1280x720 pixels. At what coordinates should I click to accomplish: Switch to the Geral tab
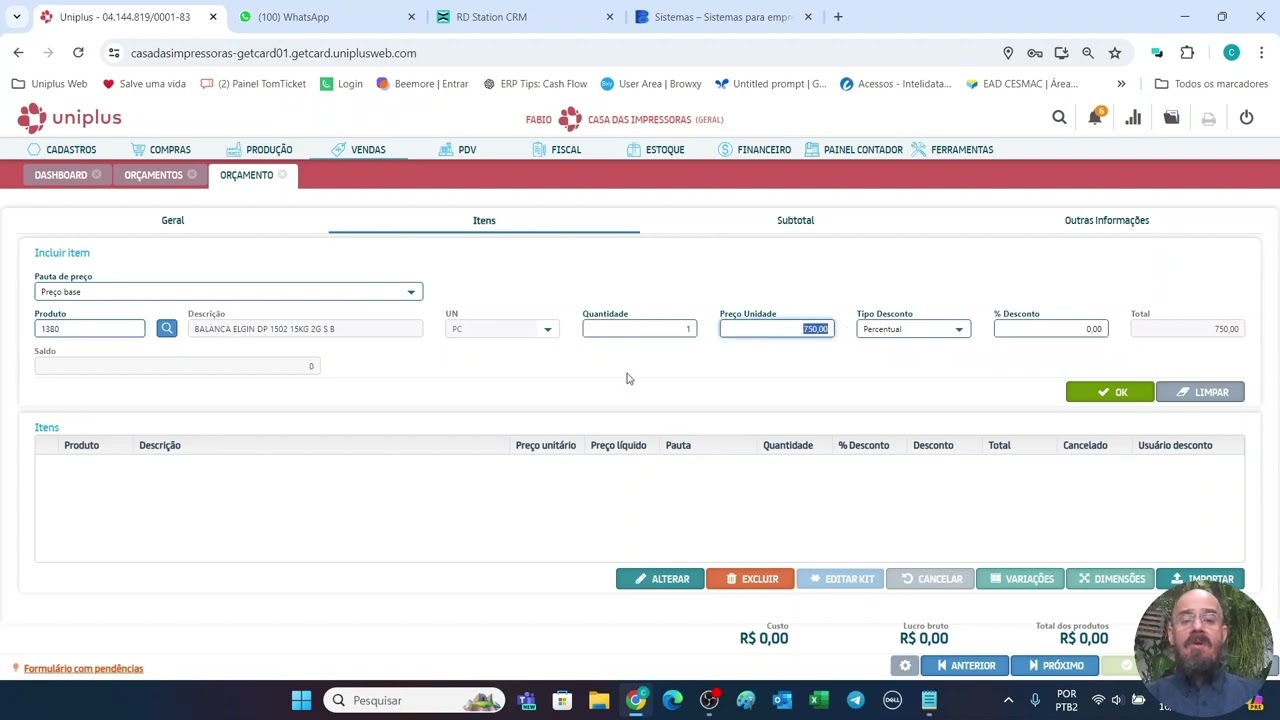tap(173, 220)
